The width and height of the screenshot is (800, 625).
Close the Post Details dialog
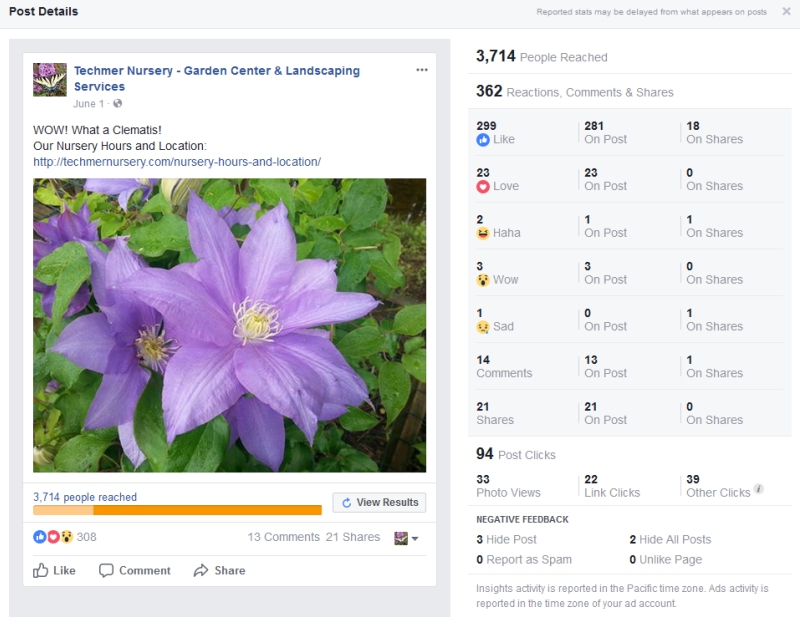point(786,11)
